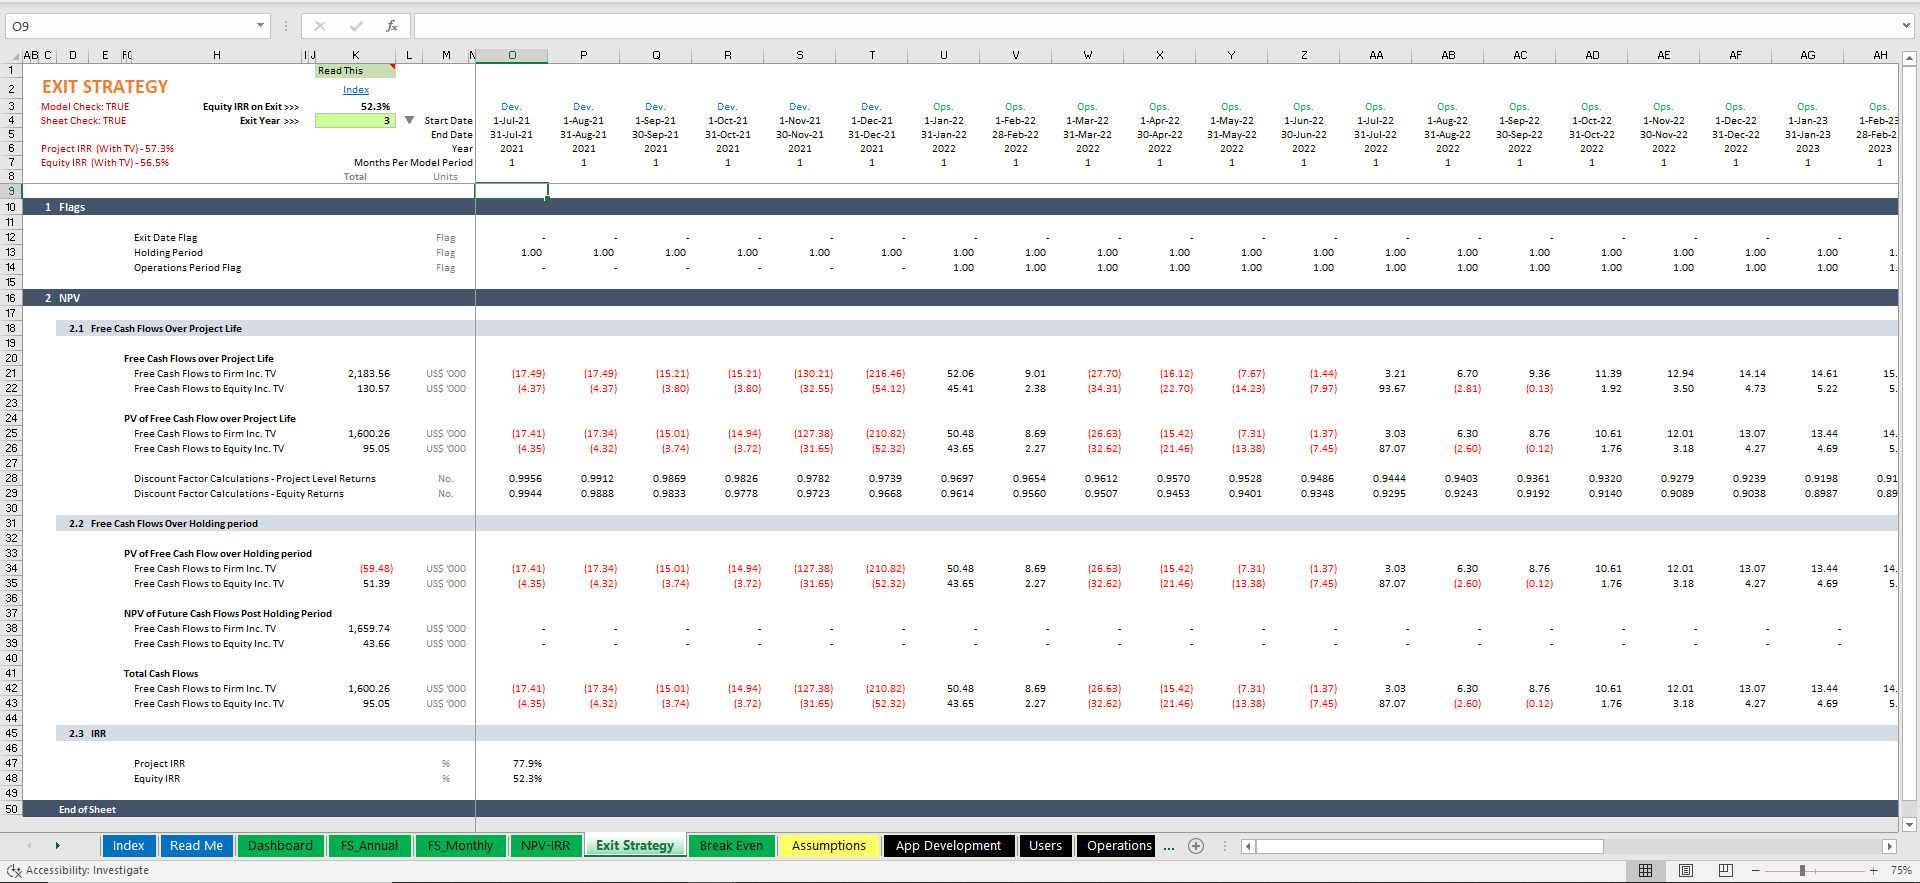Open the Assumptions sheet tab
1920x883 pixels.
[x=829, y=846]
